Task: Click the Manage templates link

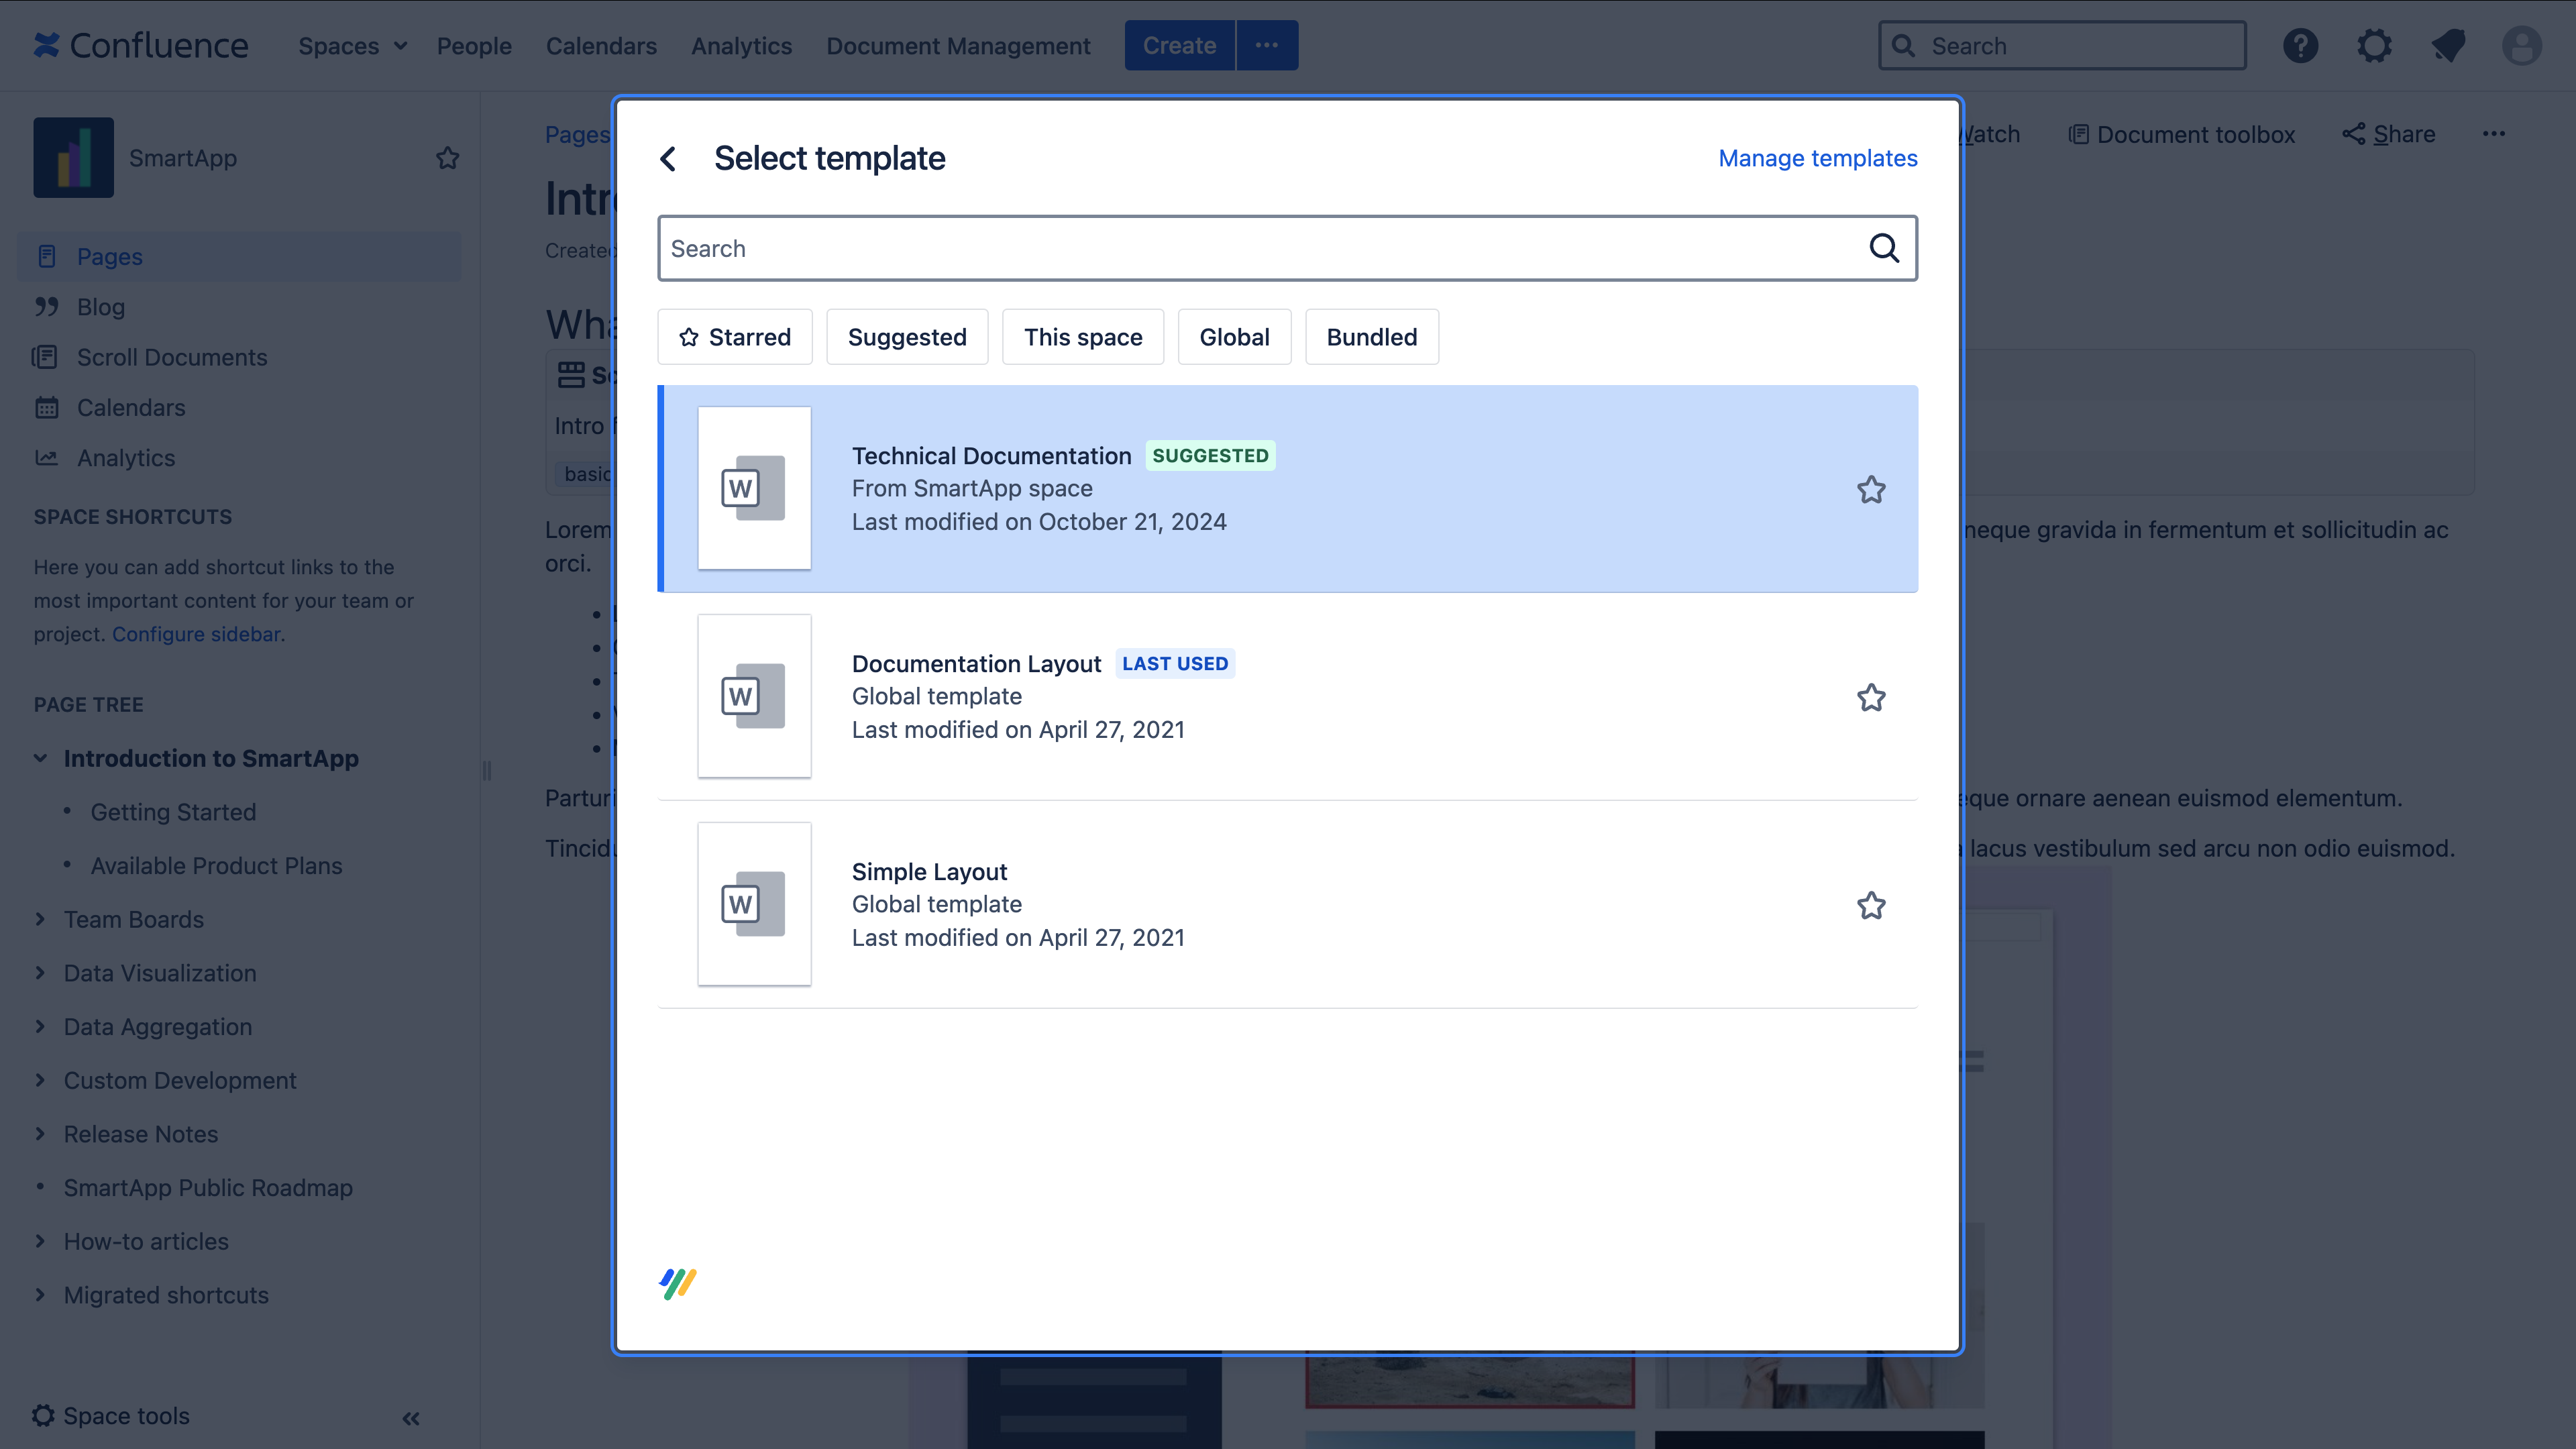Action: (x=1817, y=158)
